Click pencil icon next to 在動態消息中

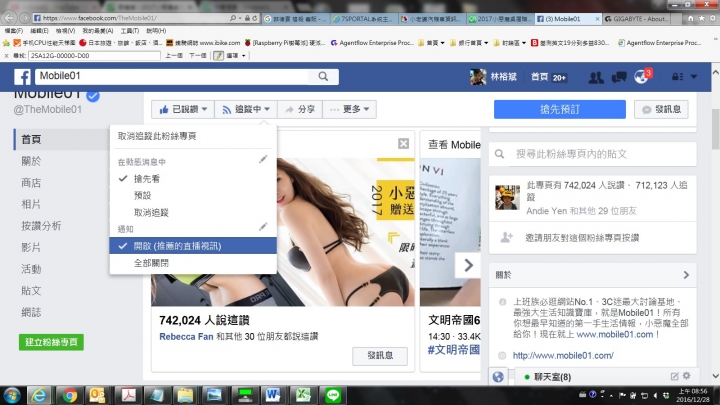coord(263,159)
